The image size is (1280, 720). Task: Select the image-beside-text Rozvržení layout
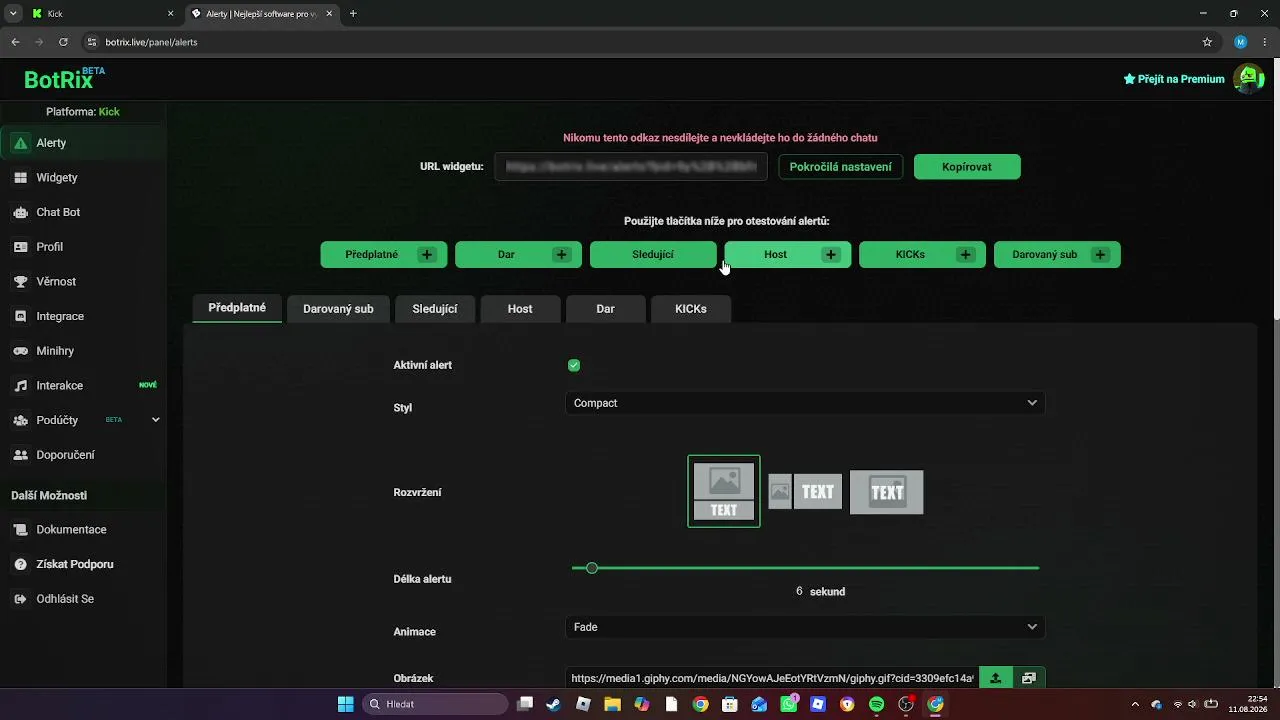[805, 492]
